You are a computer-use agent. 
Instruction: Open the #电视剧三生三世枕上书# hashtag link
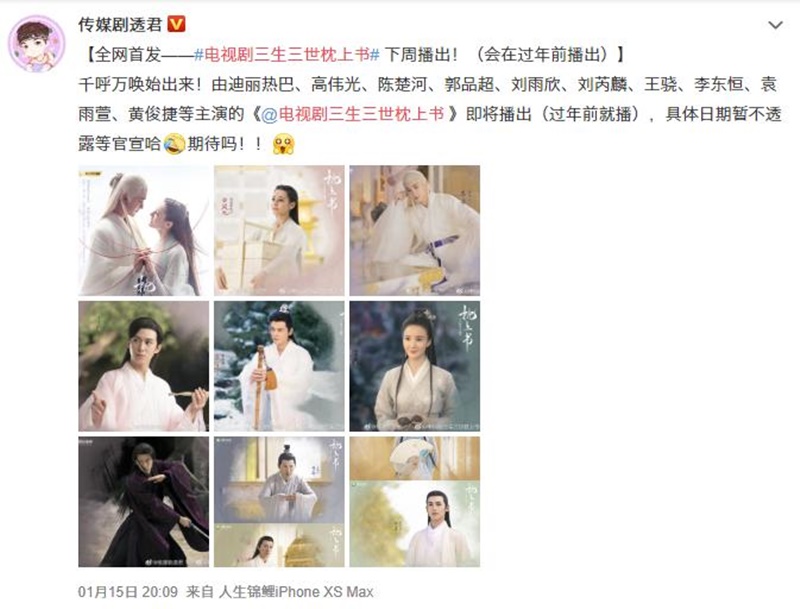(x=287, y=55)
